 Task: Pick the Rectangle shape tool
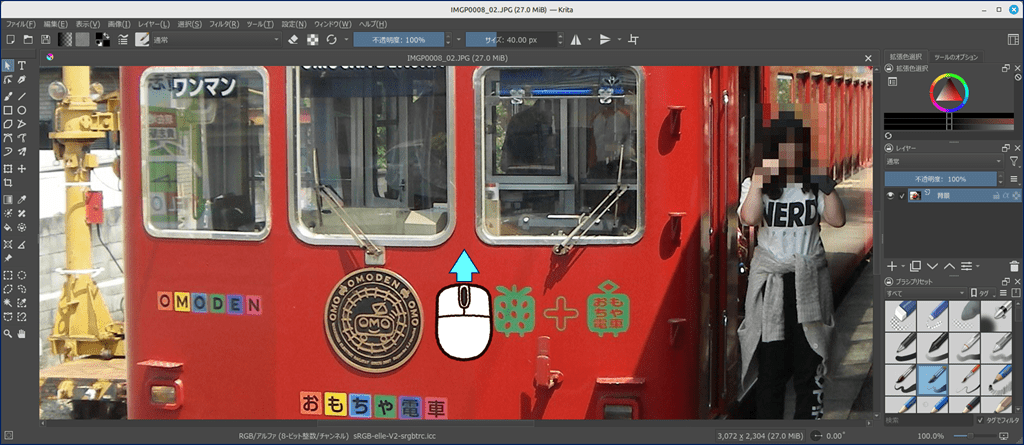pos(8,110)
